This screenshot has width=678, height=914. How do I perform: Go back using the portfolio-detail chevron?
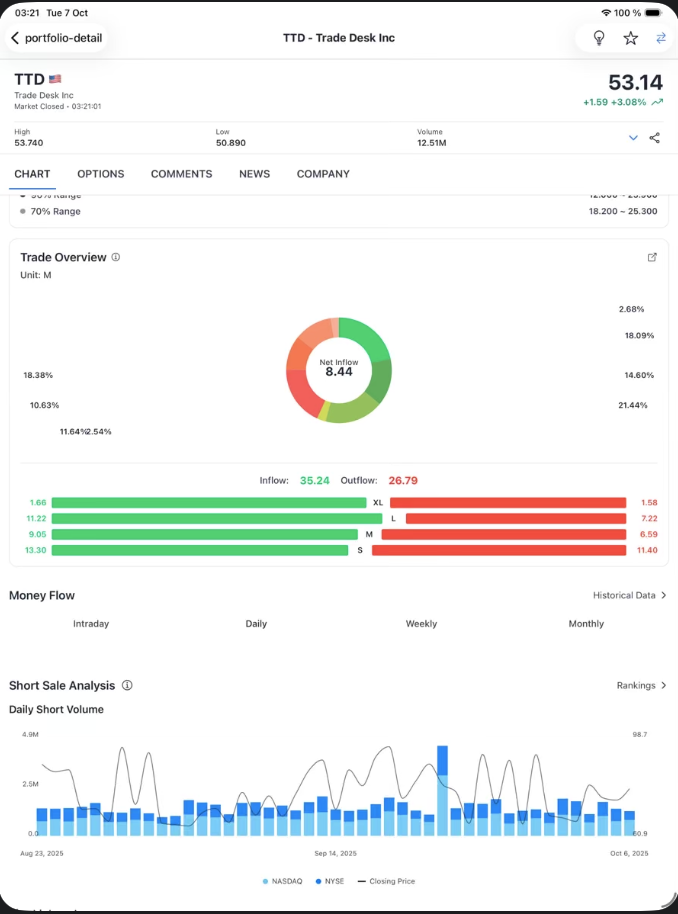tap(15, 38)
